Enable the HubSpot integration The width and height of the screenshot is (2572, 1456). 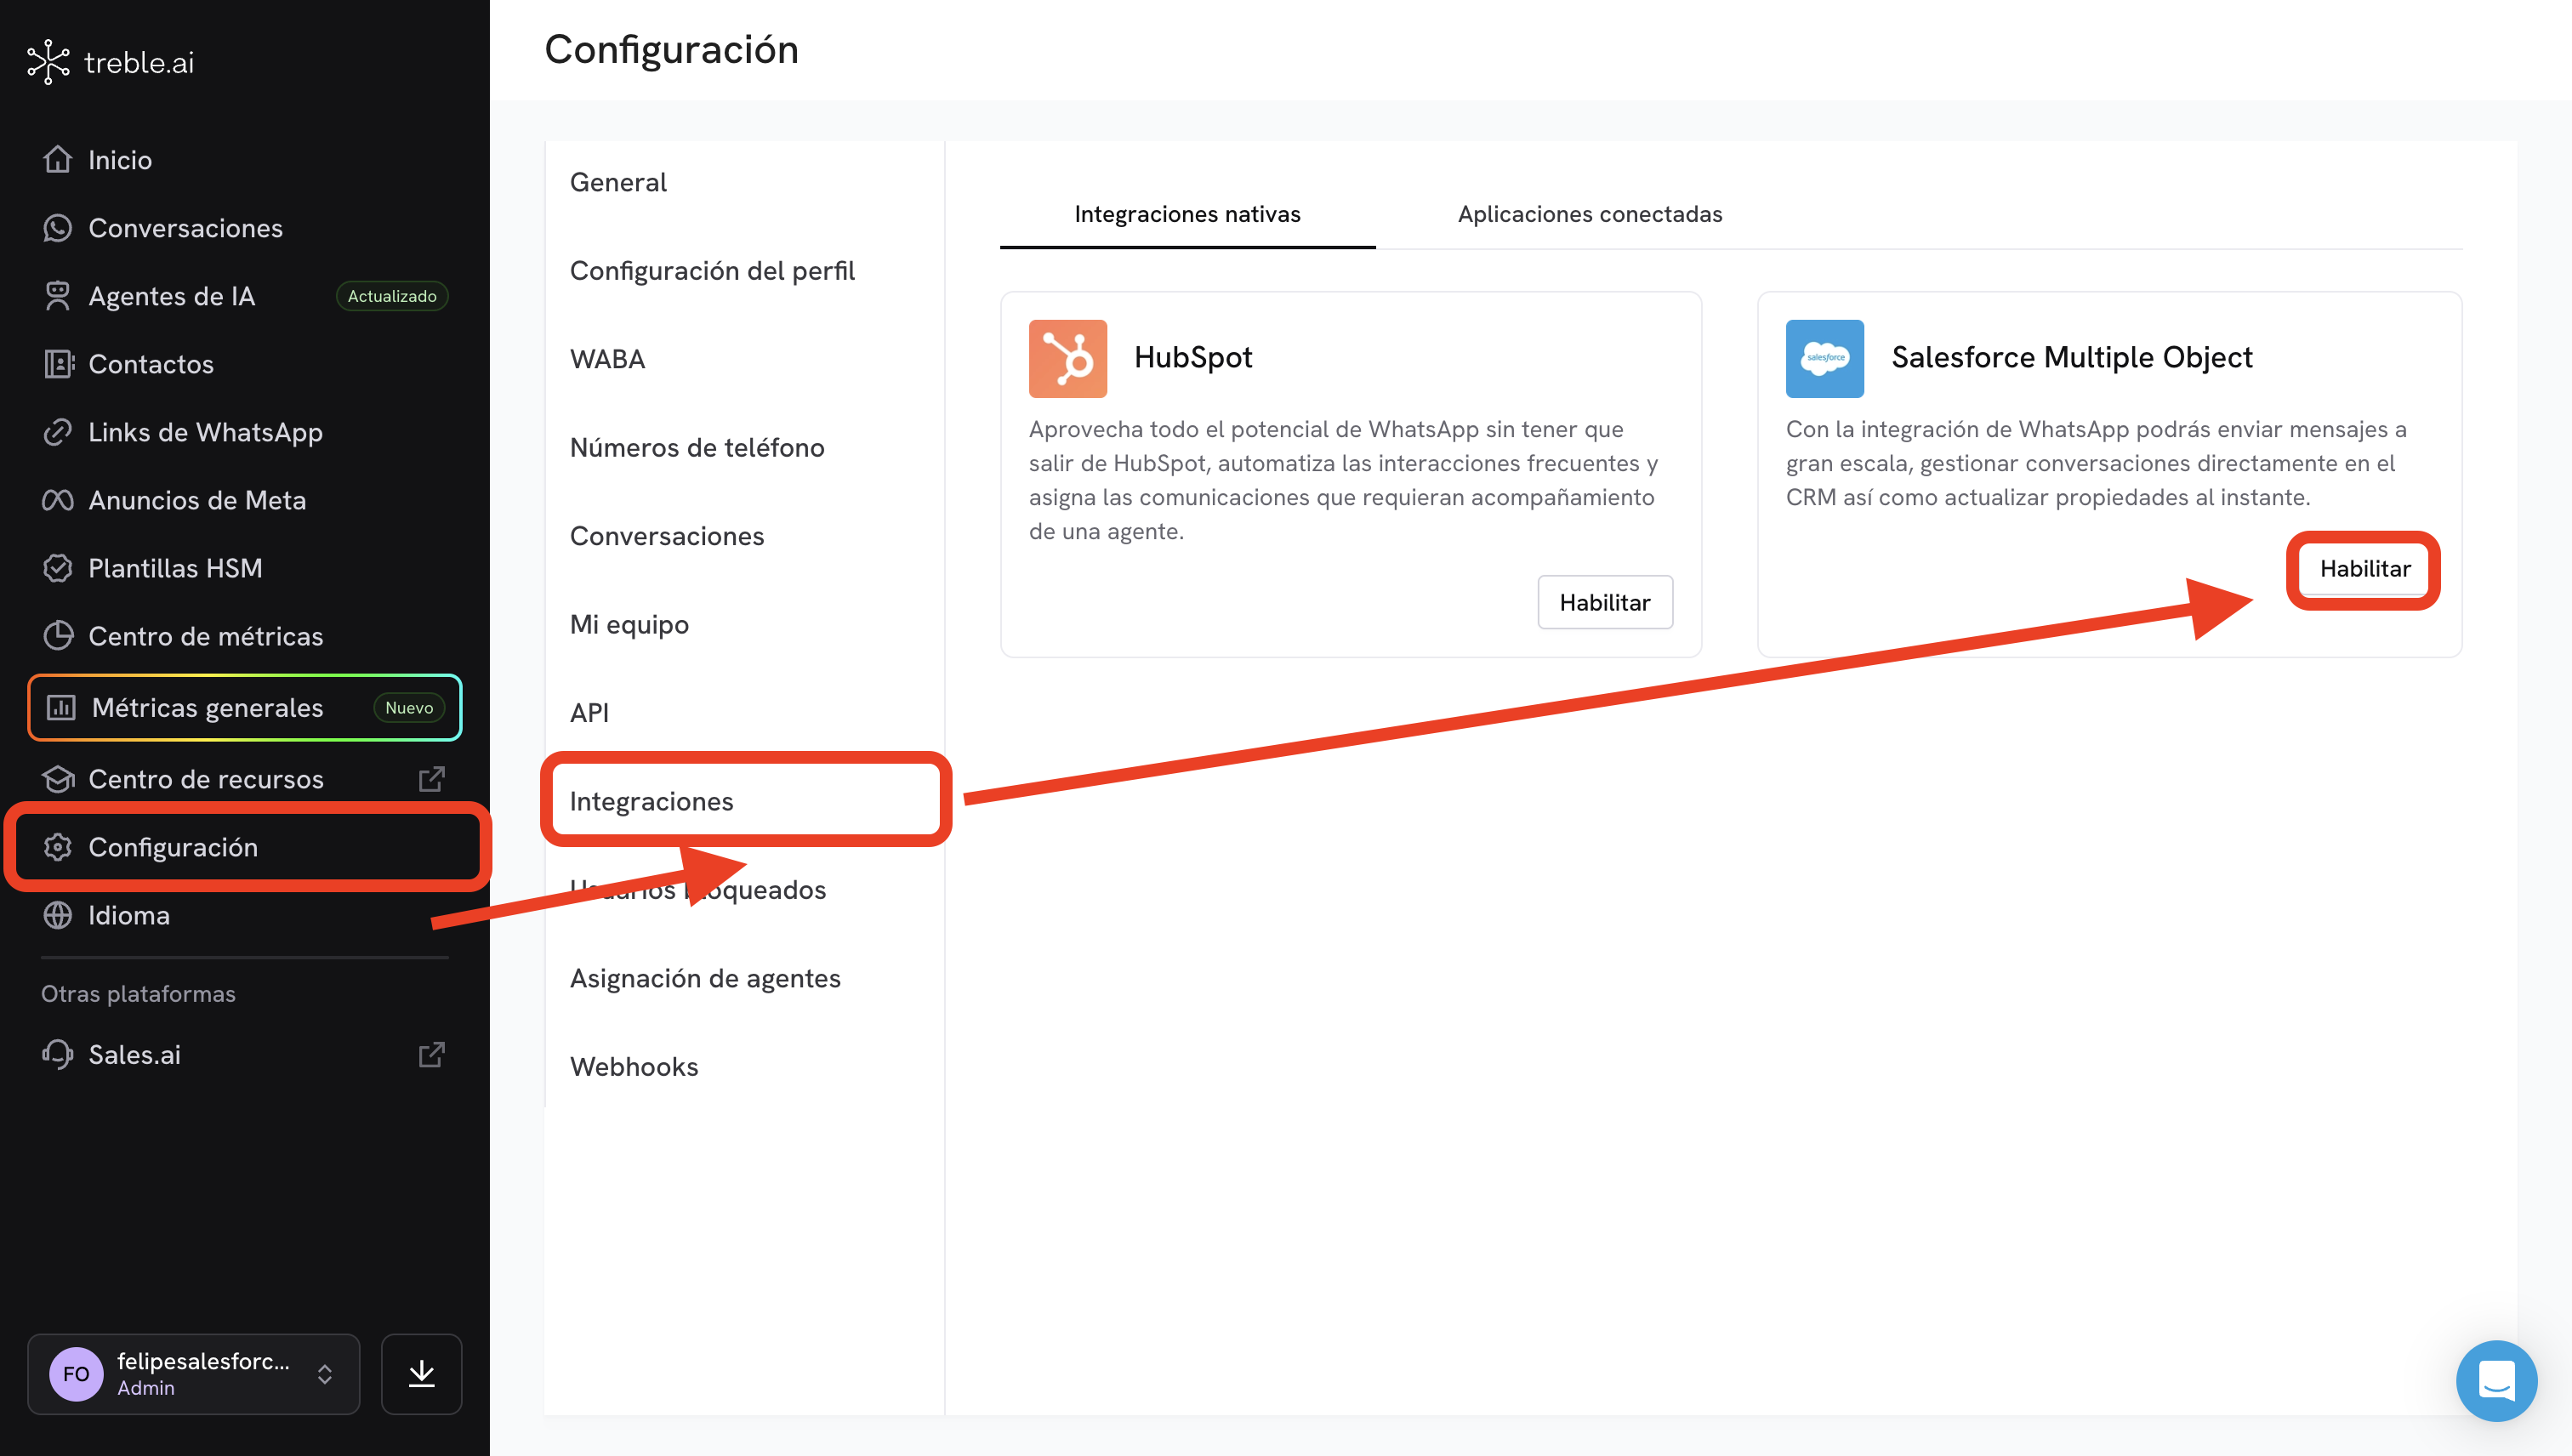coord(1604,602)
